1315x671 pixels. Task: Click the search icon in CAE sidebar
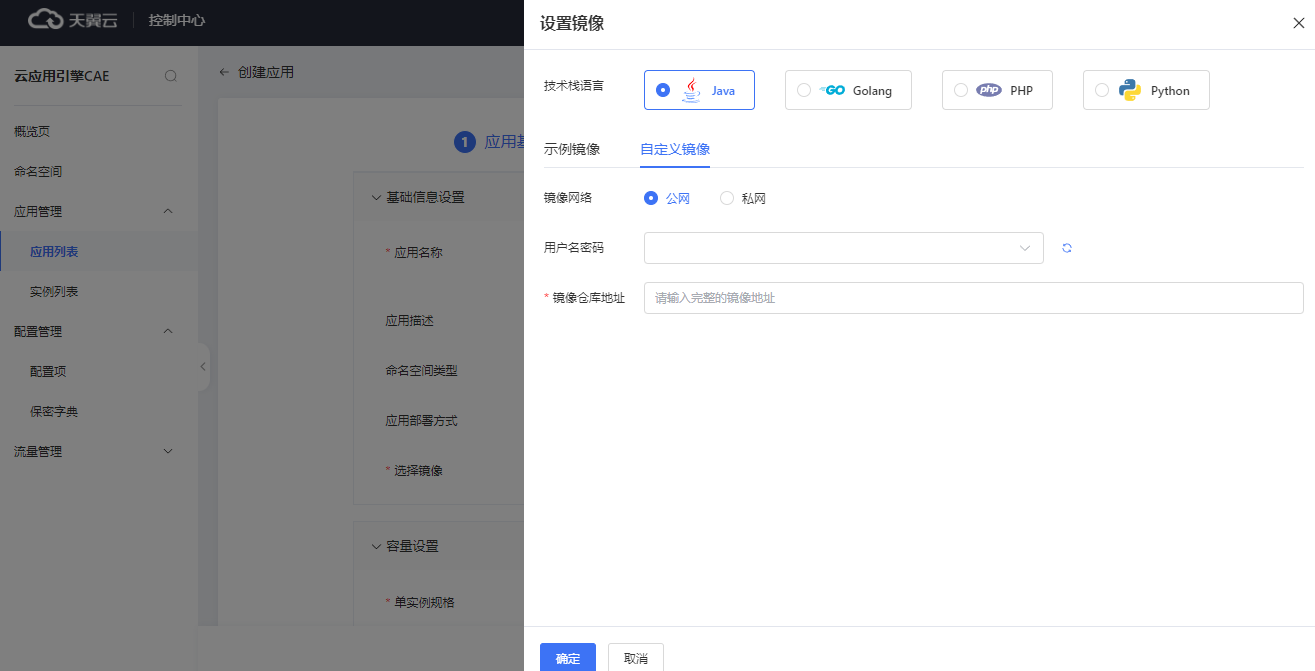click(171, 76)
